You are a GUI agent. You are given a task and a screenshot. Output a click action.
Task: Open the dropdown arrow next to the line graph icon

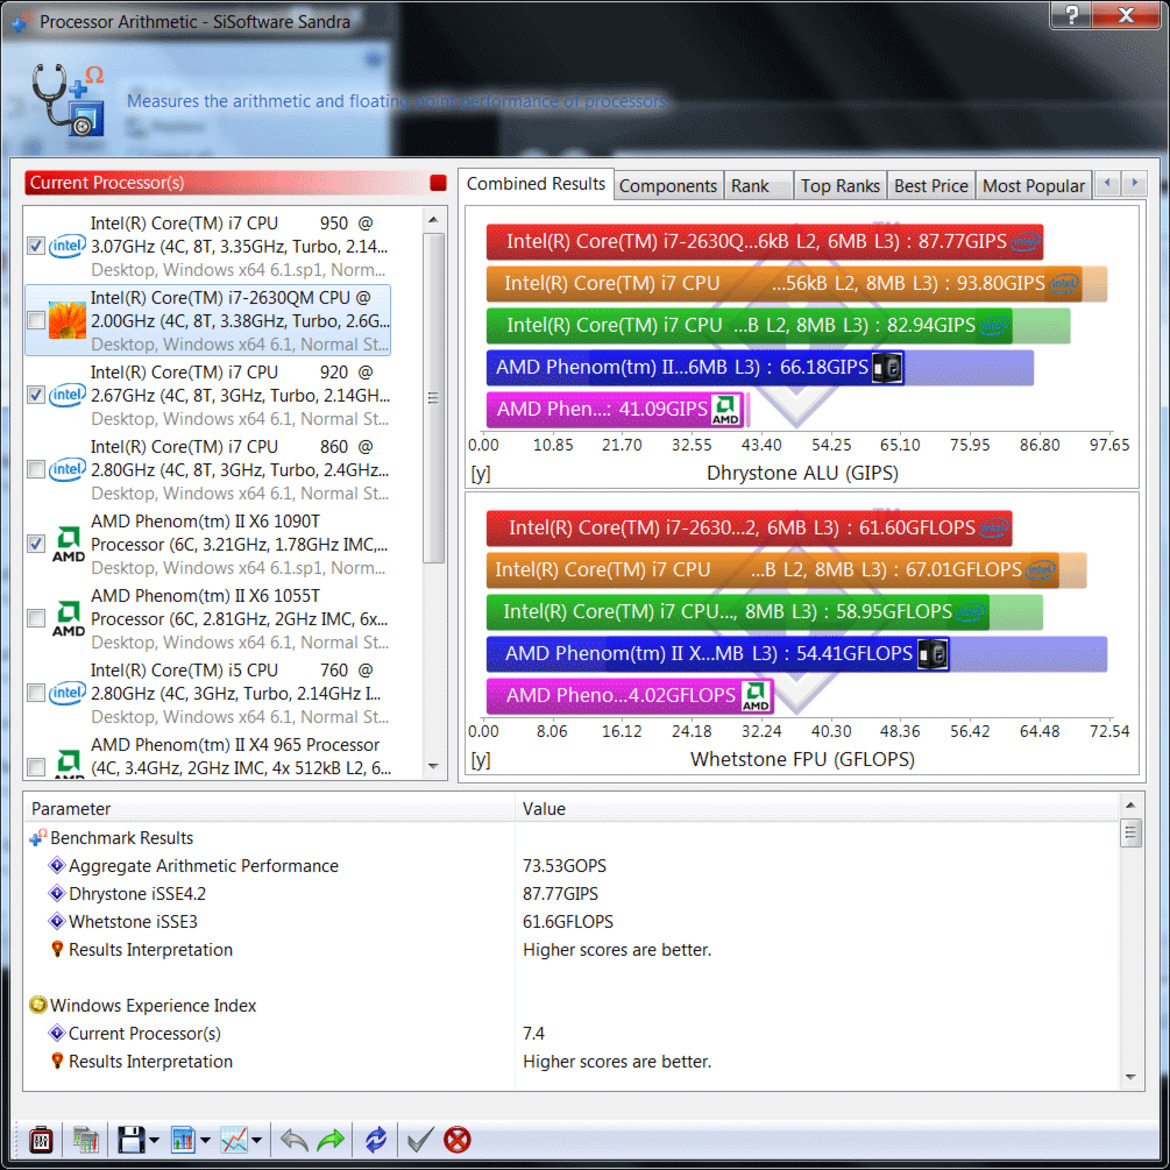[x=257, y=1140]
